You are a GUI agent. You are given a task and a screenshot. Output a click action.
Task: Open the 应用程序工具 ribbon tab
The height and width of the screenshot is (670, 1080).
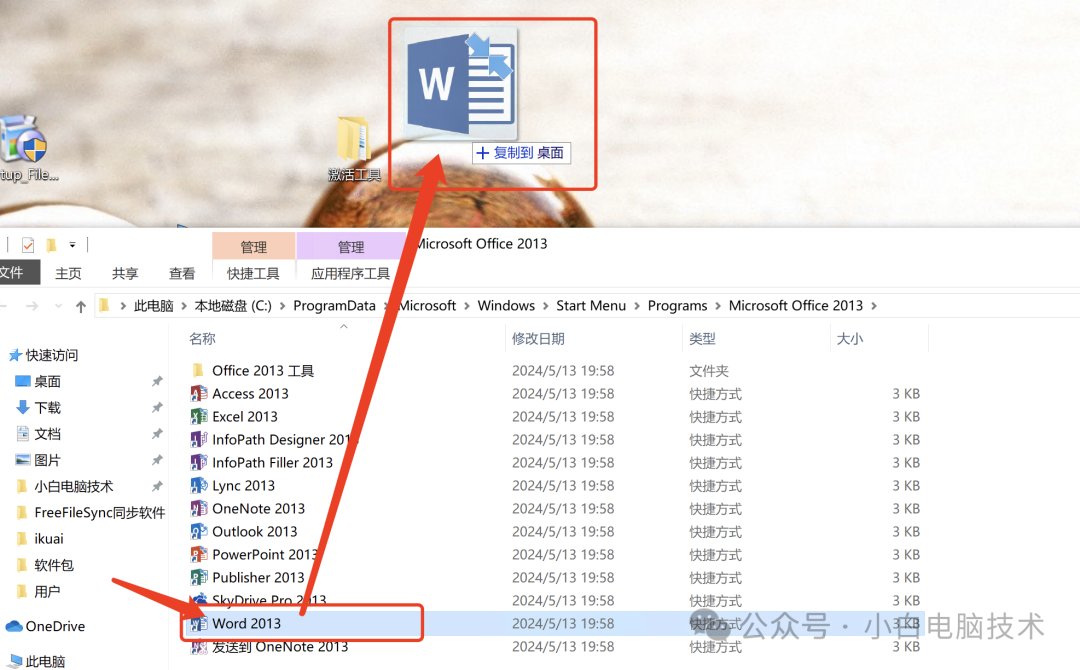pos(351,273)
